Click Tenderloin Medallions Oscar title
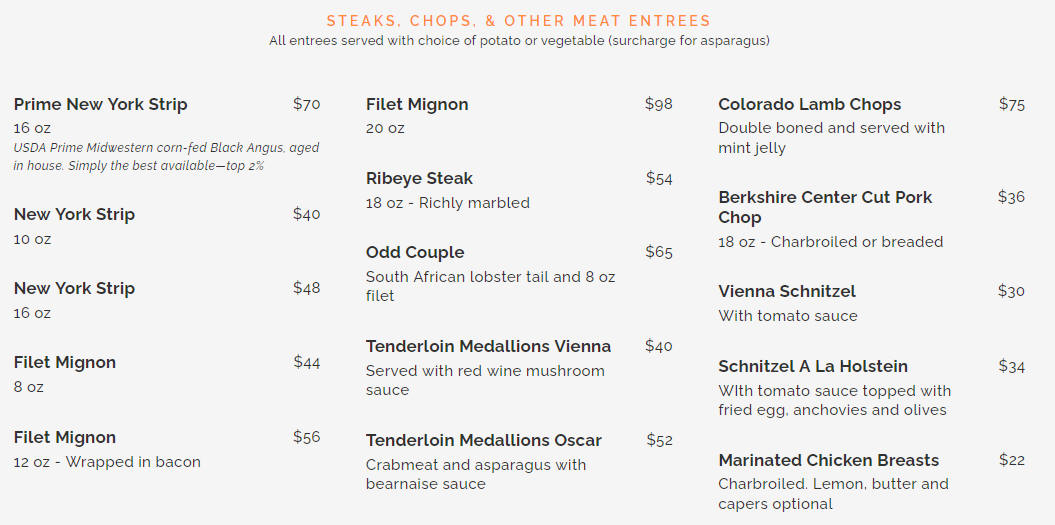This screenshot has width=1055, height=525. (x=484, y=440)
